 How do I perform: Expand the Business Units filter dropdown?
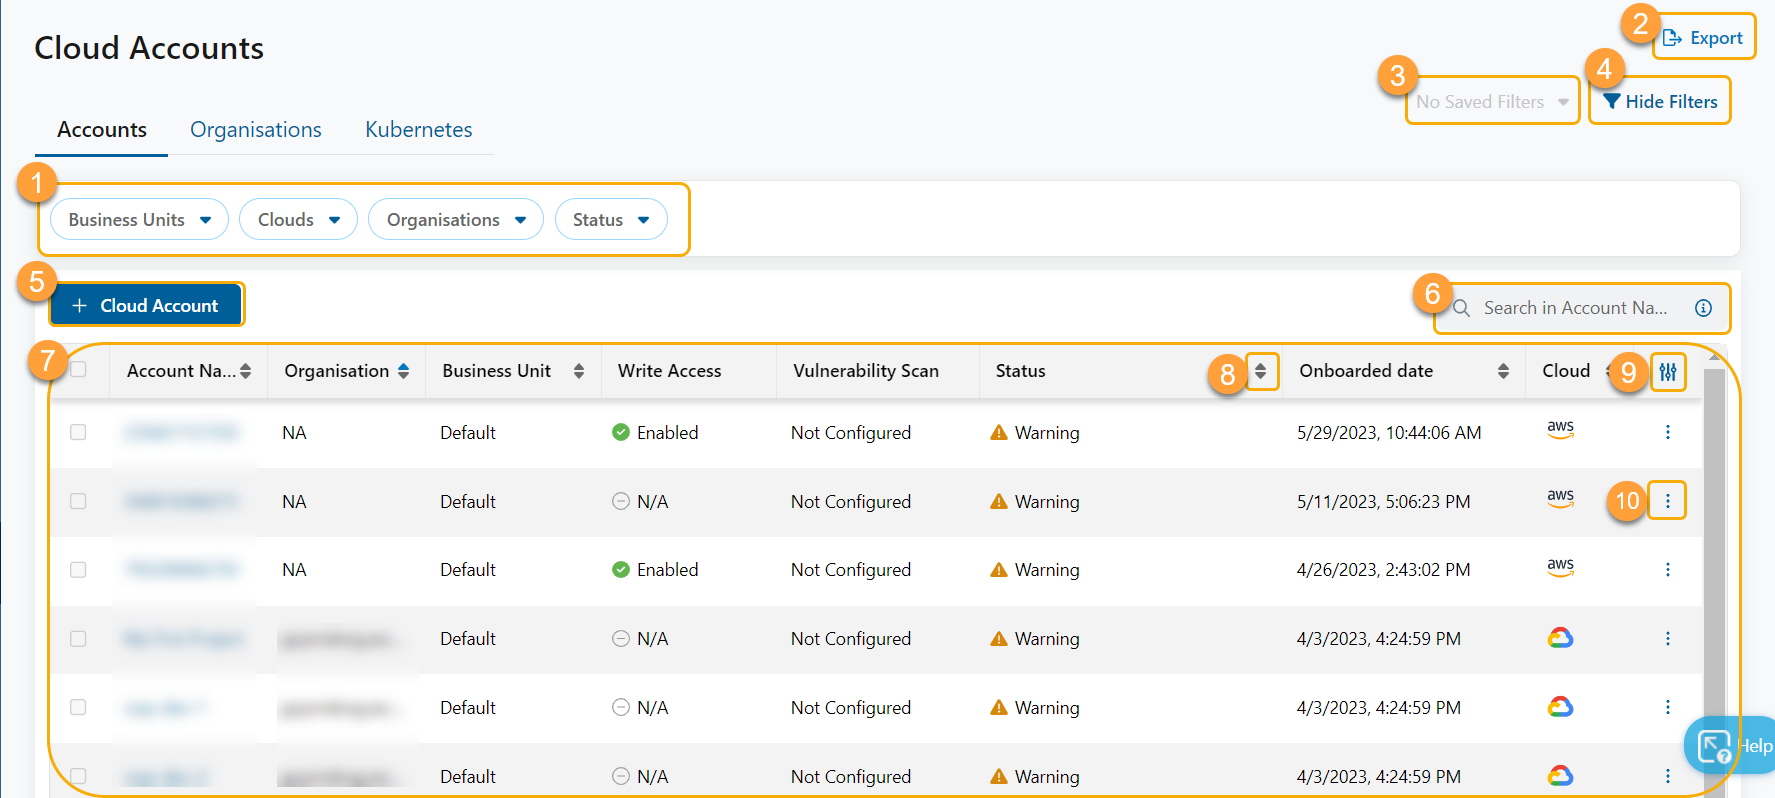[x=139, y=220]
